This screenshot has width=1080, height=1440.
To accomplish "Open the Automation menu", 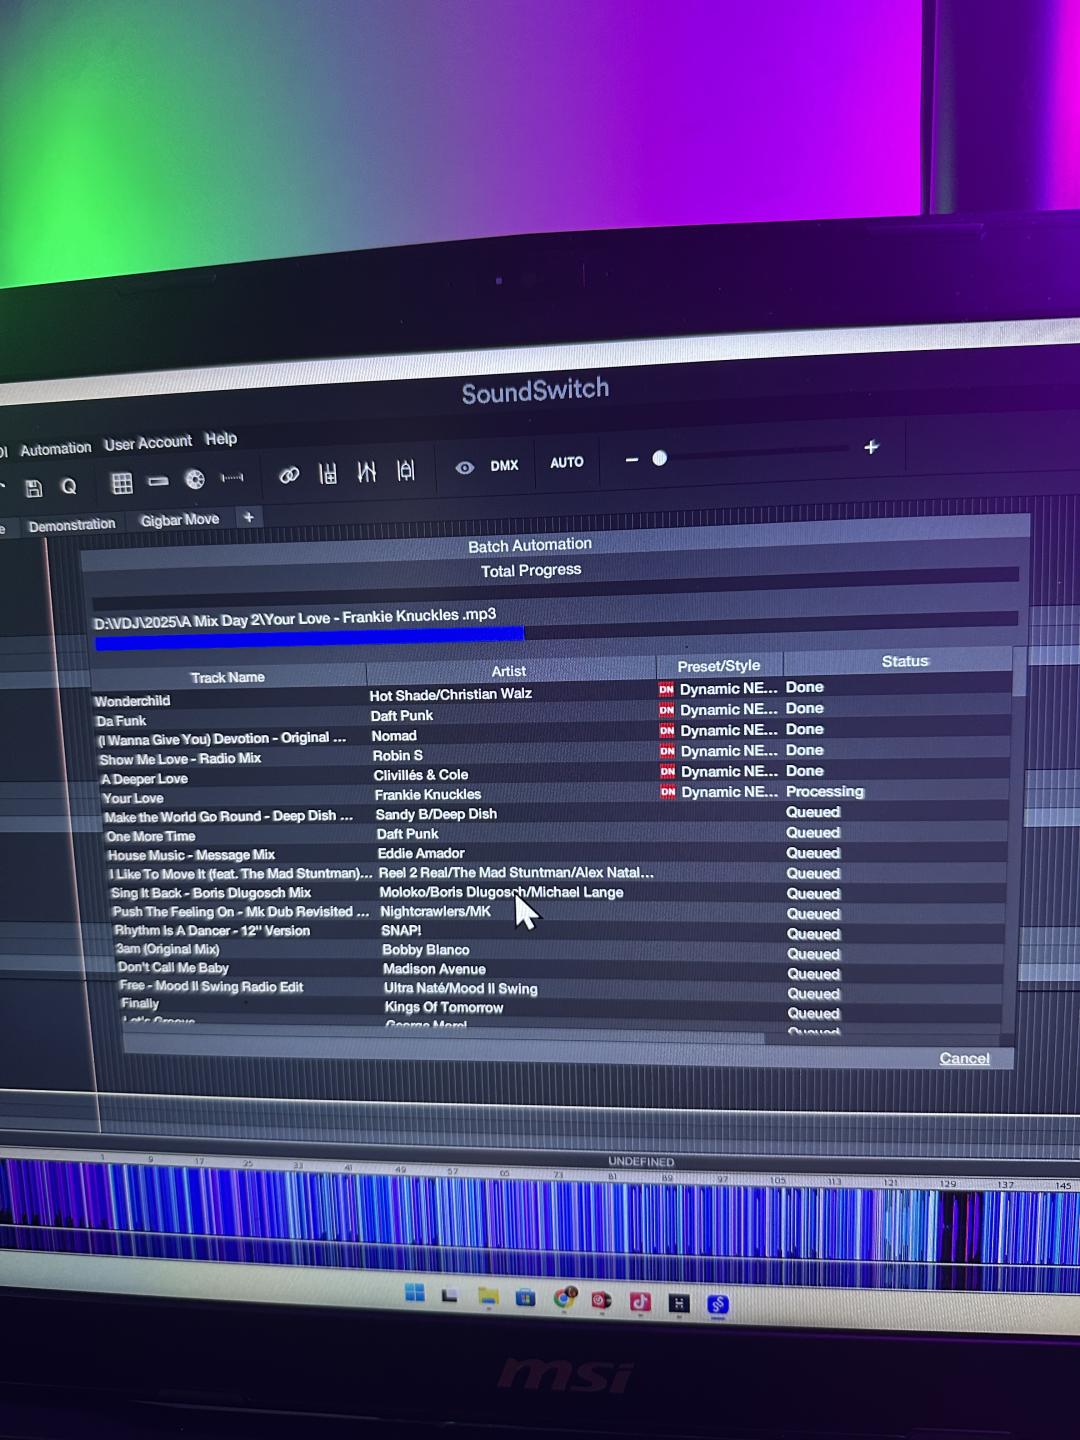I will click(x=56, y=449).
